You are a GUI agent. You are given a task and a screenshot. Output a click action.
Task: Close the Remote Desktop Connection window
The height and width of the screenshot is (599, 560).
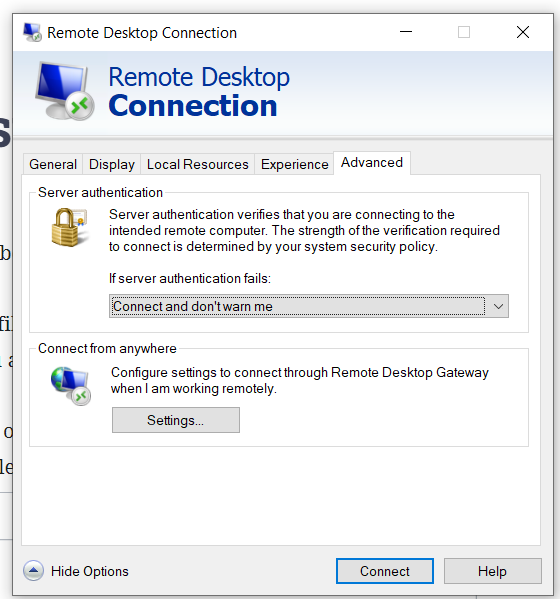pos(523,32)
